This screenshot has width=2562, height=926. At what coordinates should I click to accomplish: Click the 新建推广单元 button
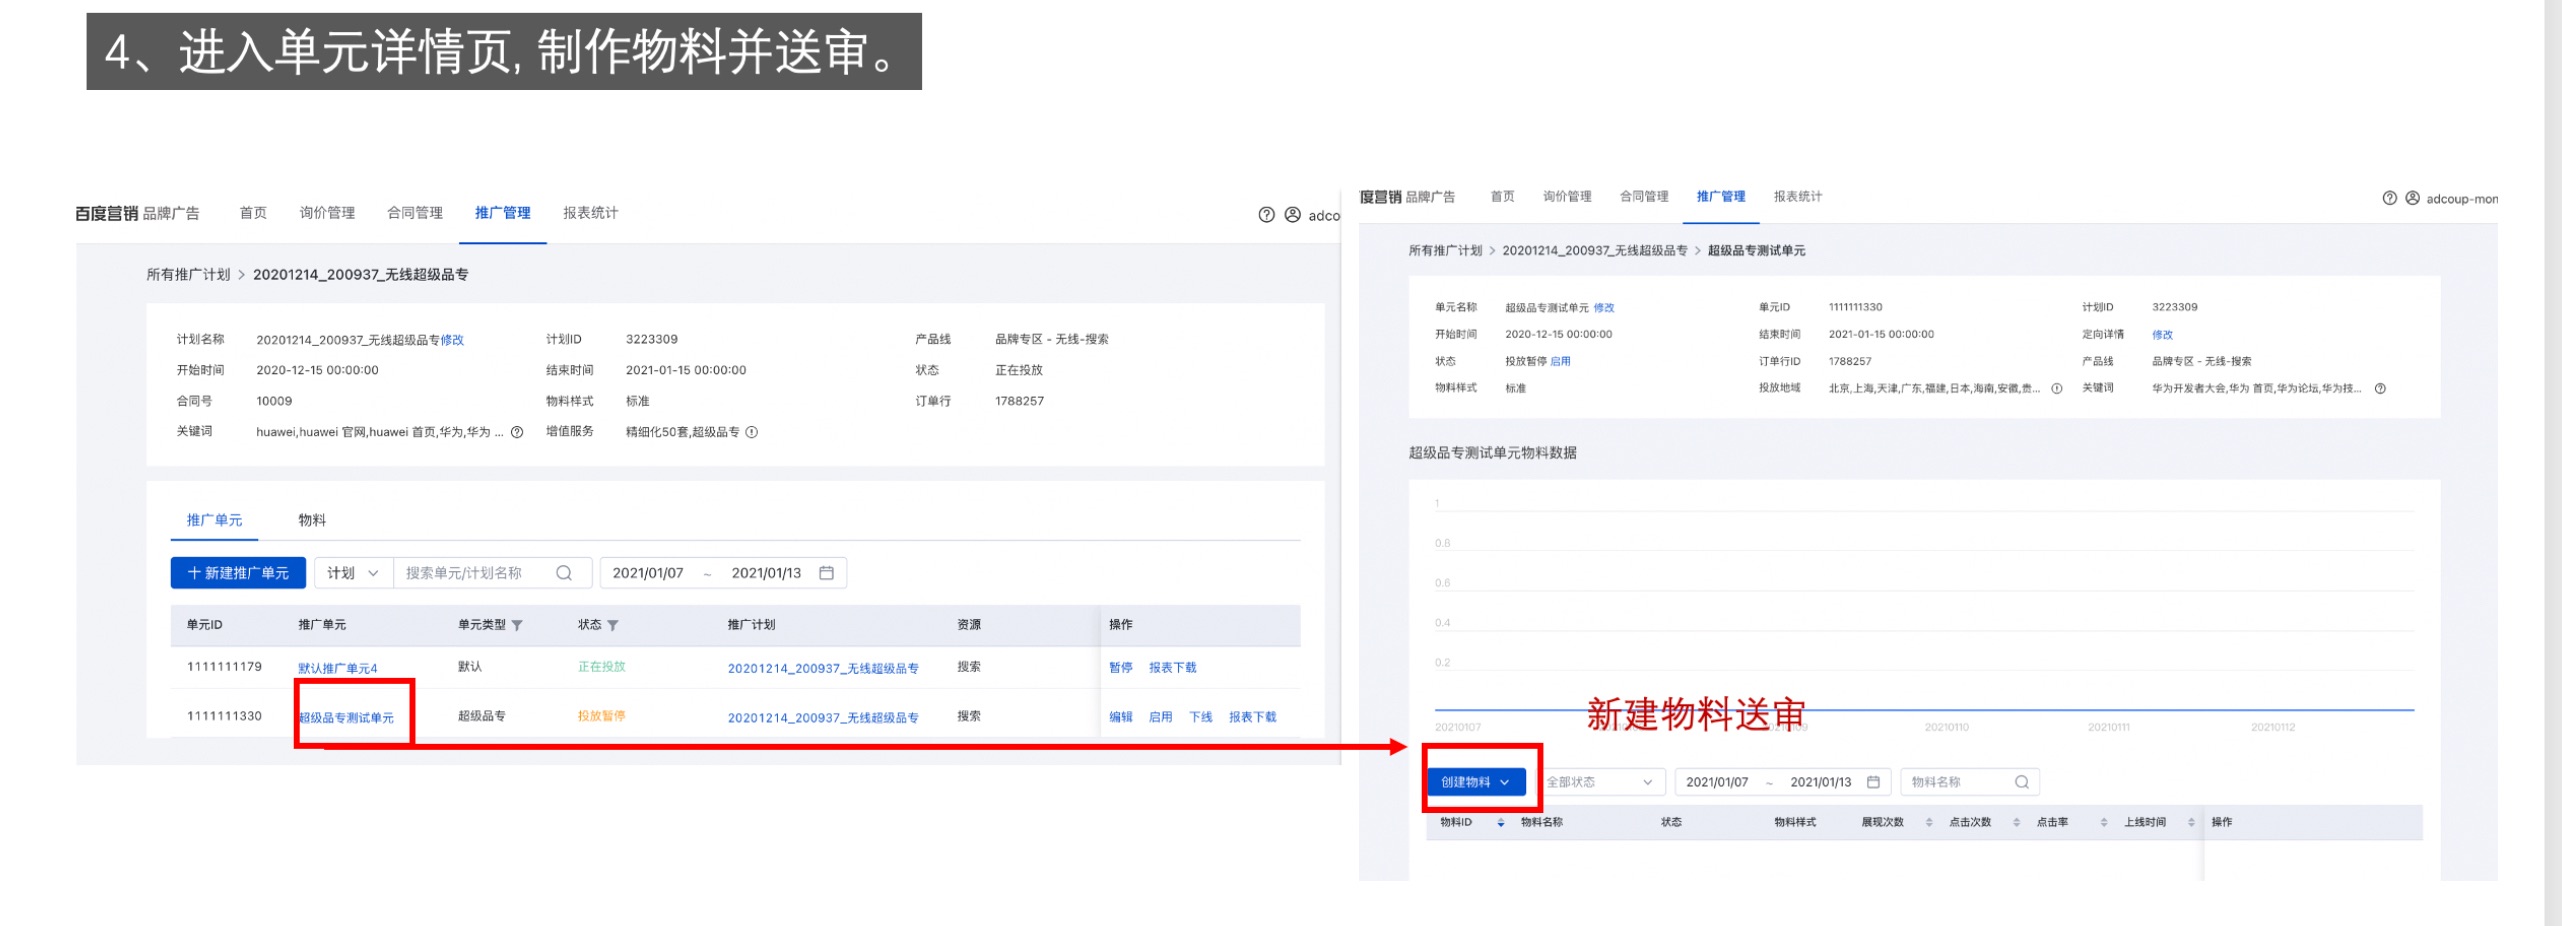[x=238, y=573]
